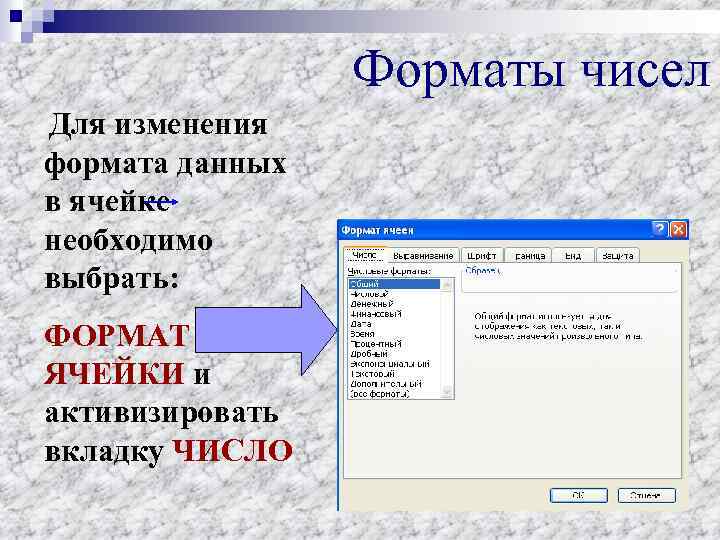Close the Формат ячеек dialog

point(678,229)
